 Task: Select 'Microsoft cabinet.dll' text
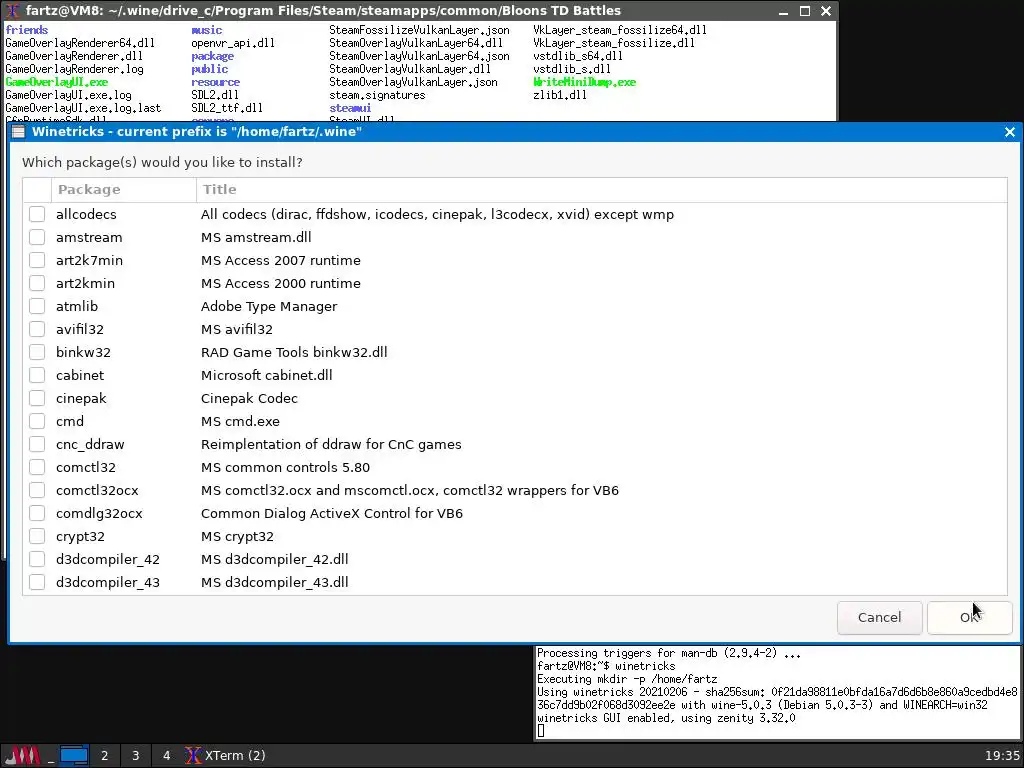coord(266,375)
